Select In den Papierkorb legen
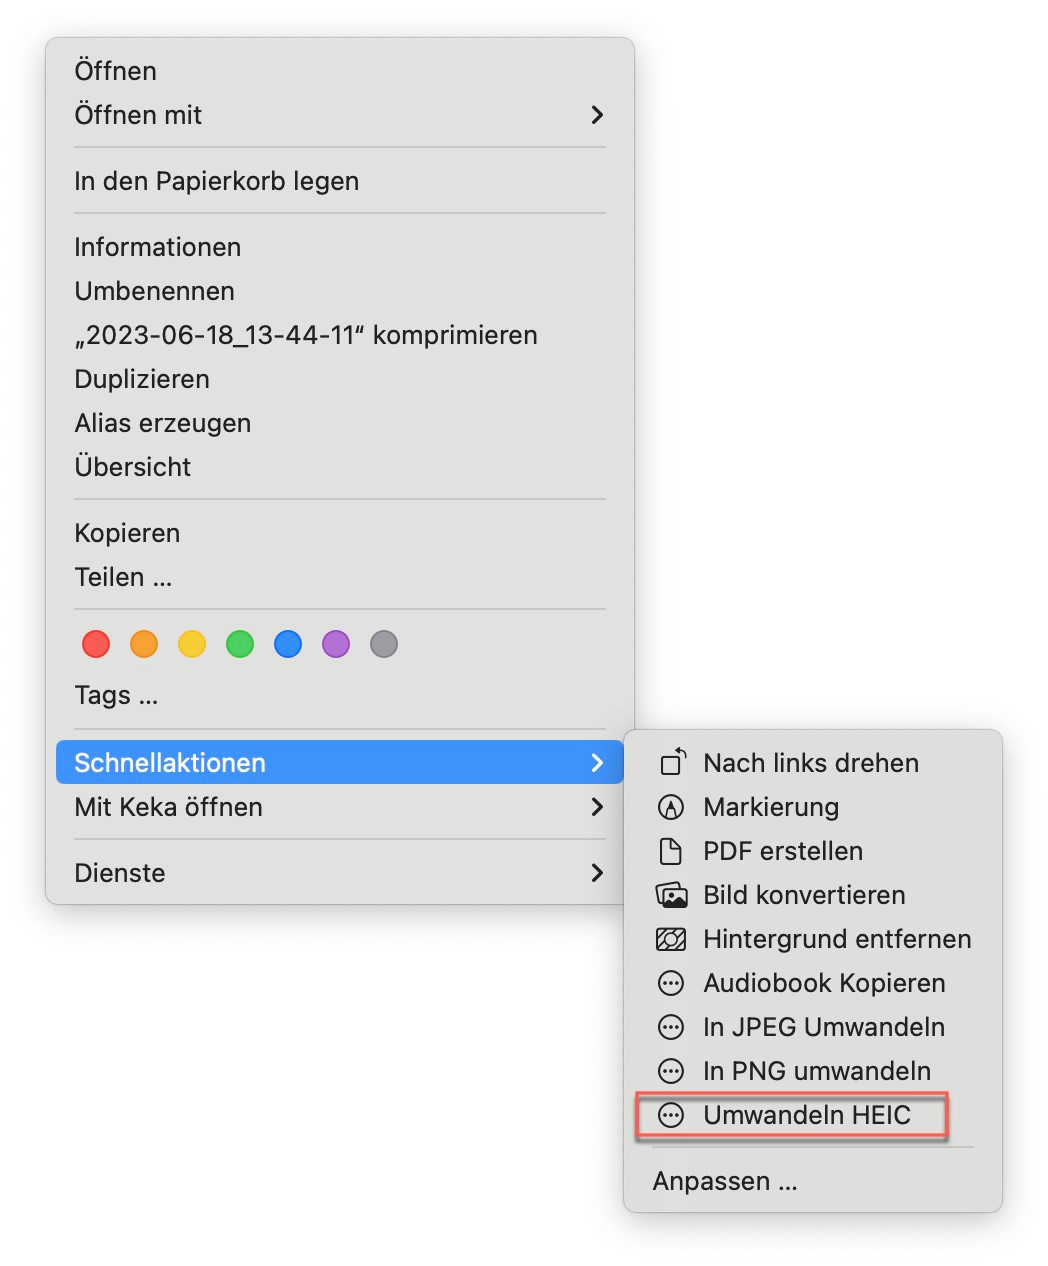 [x=216, y=181]
